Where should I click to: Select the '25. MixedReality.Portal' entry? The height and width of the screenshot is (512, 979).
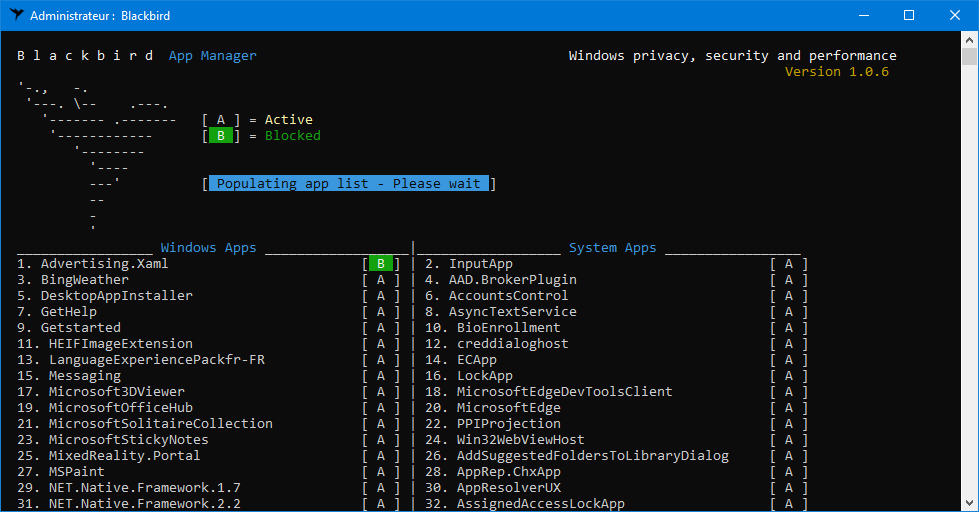point(109,456)
